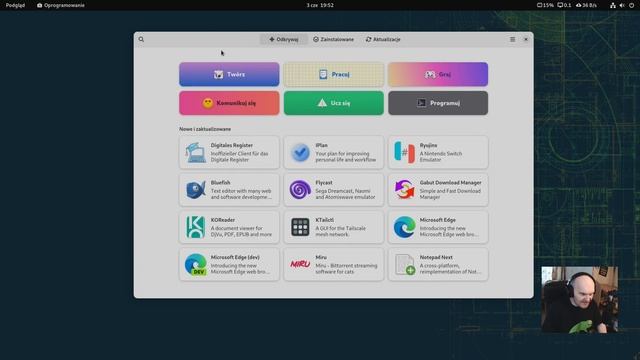Image resolution: width=640 pixels, height=360 pixels.
Task: Click 'Simple and Fast Download Manager' description
Action: (x=450, y=194)
